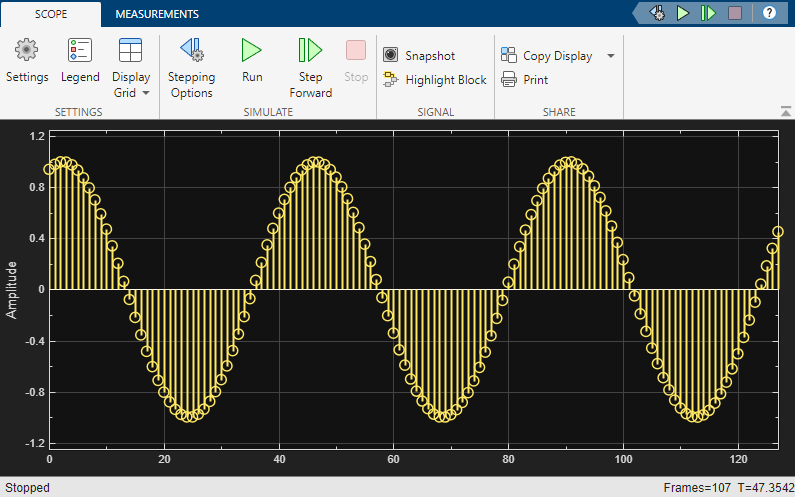
Task: Click the y-axis tick label 1.2
Action: 35,136
